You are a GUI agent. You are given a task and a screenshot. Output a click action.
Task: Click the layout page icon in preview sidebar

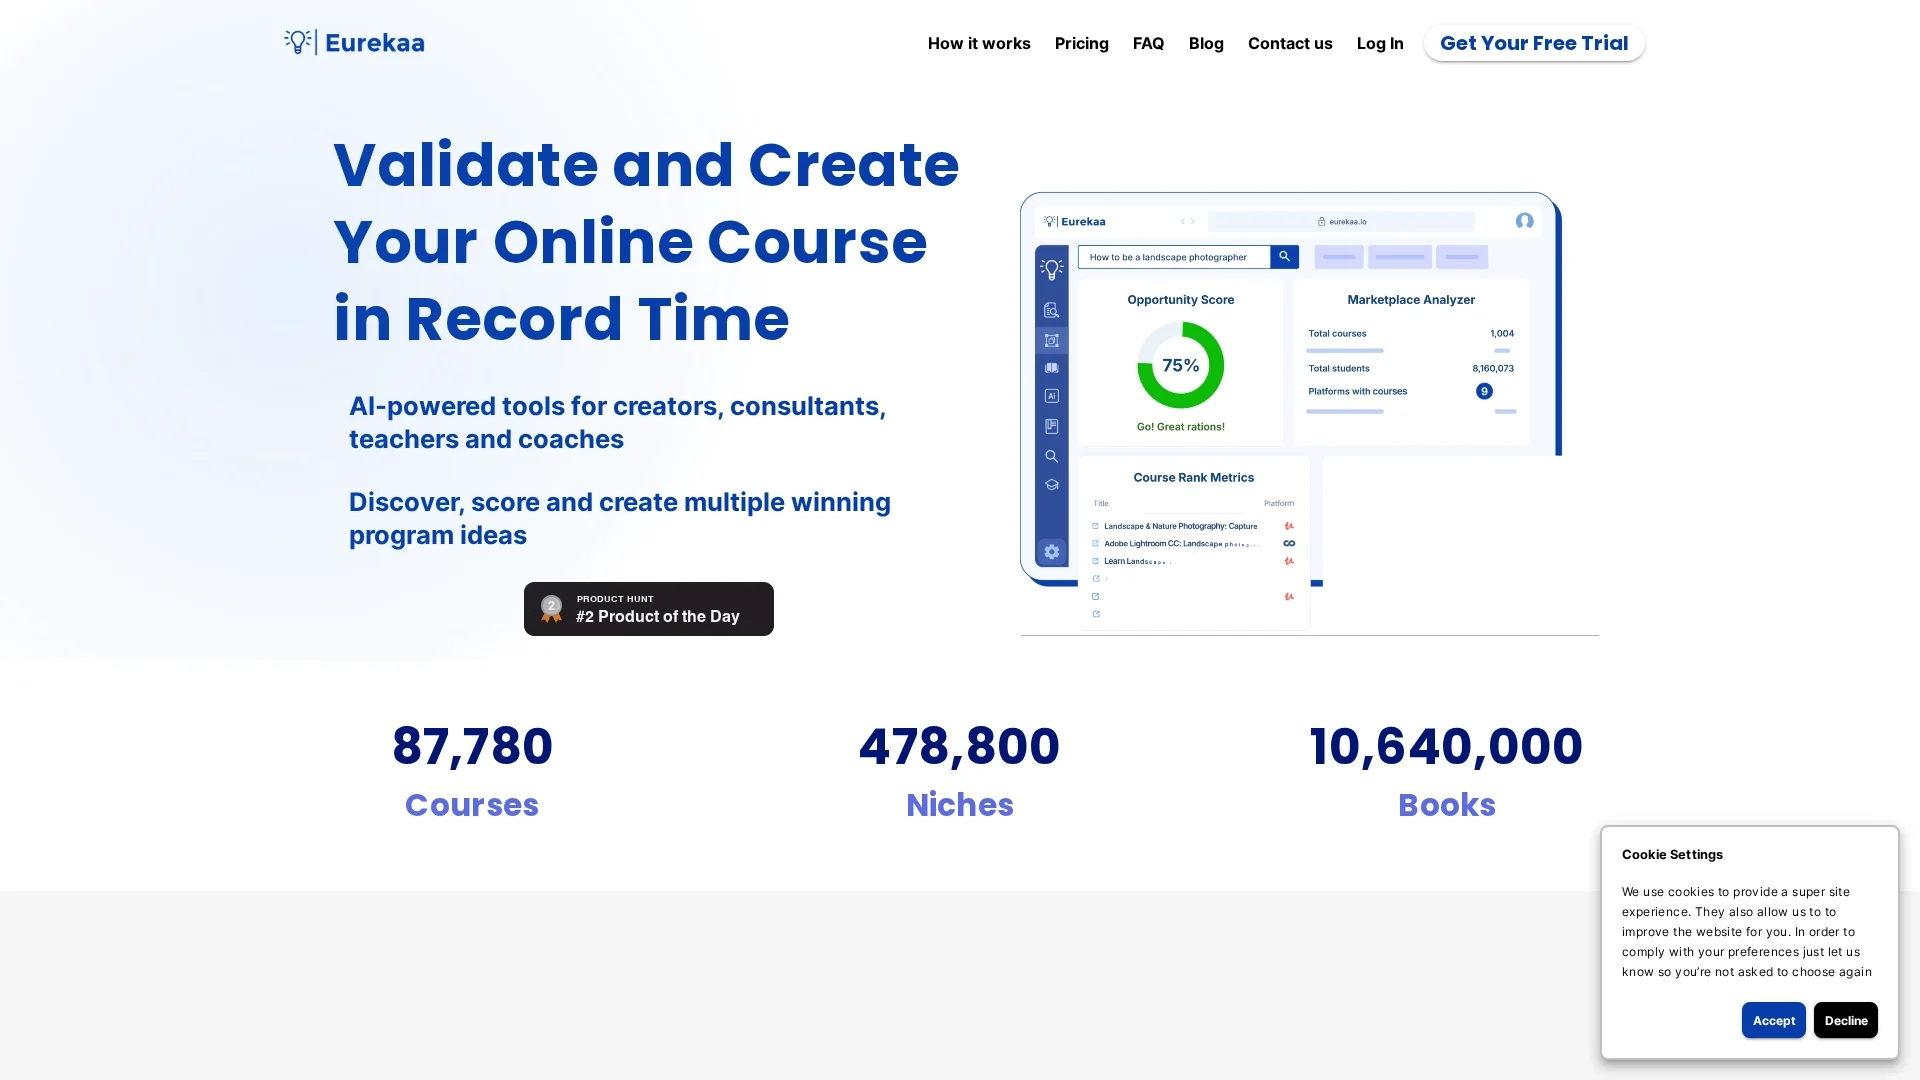(1051, 426)
